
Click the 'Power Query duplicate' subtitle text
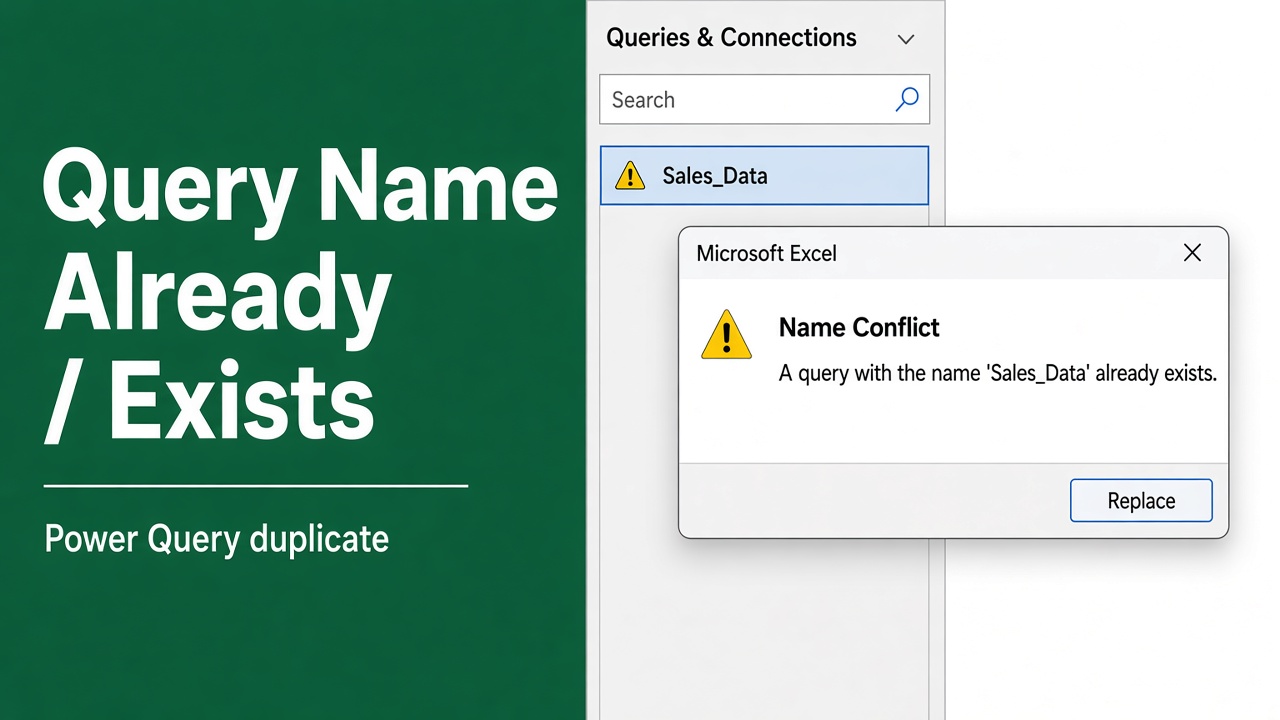(x=217, y=540)
